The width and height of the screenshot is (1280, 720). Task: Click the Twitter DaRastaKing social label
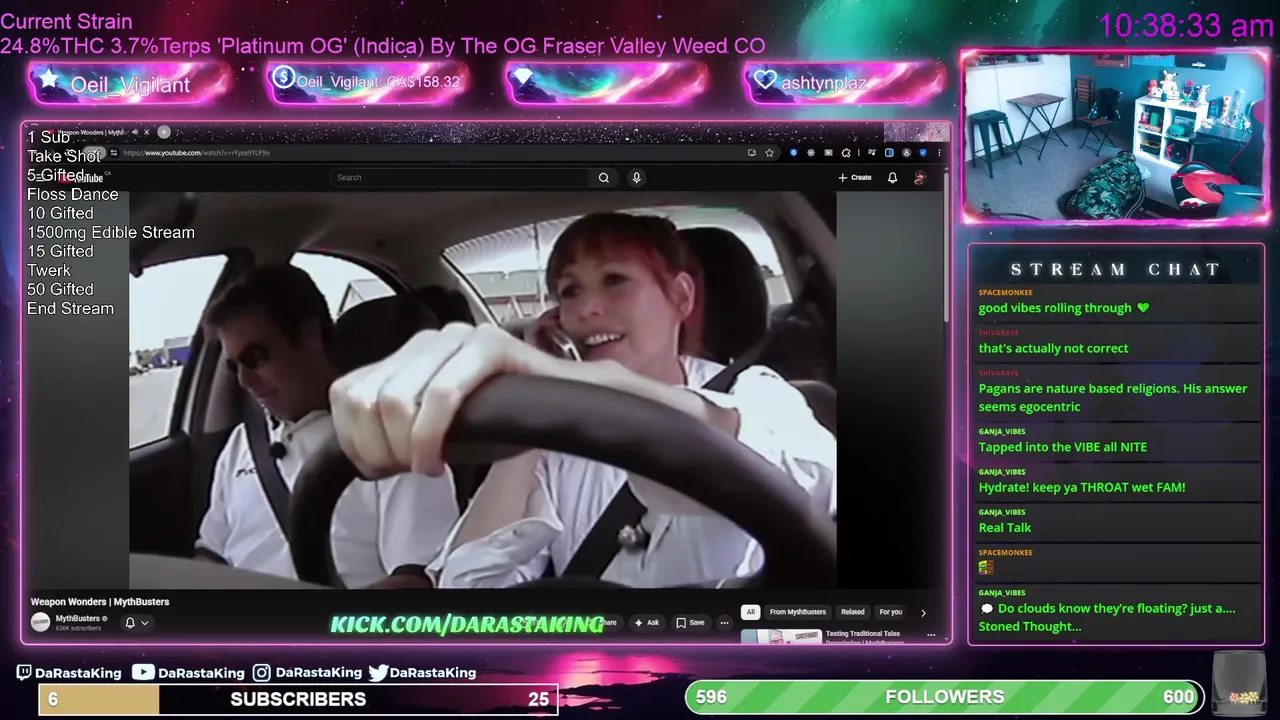(422, 673)
